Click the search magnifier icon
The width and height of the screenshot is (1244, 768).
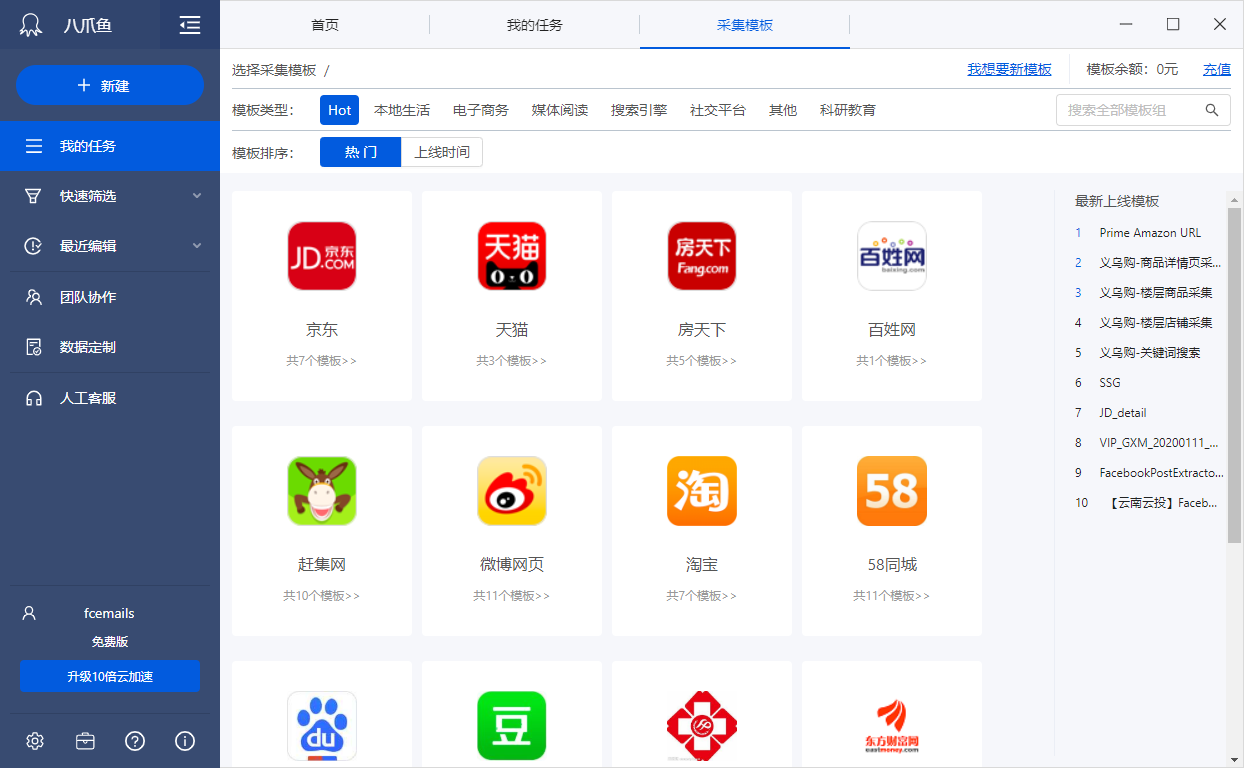click(1211, 110)
